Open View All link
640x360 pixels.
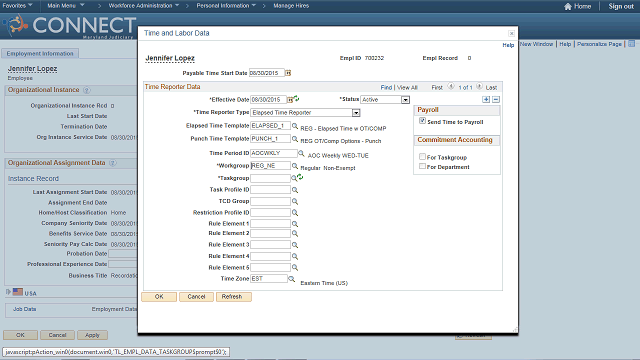(407, 87)
